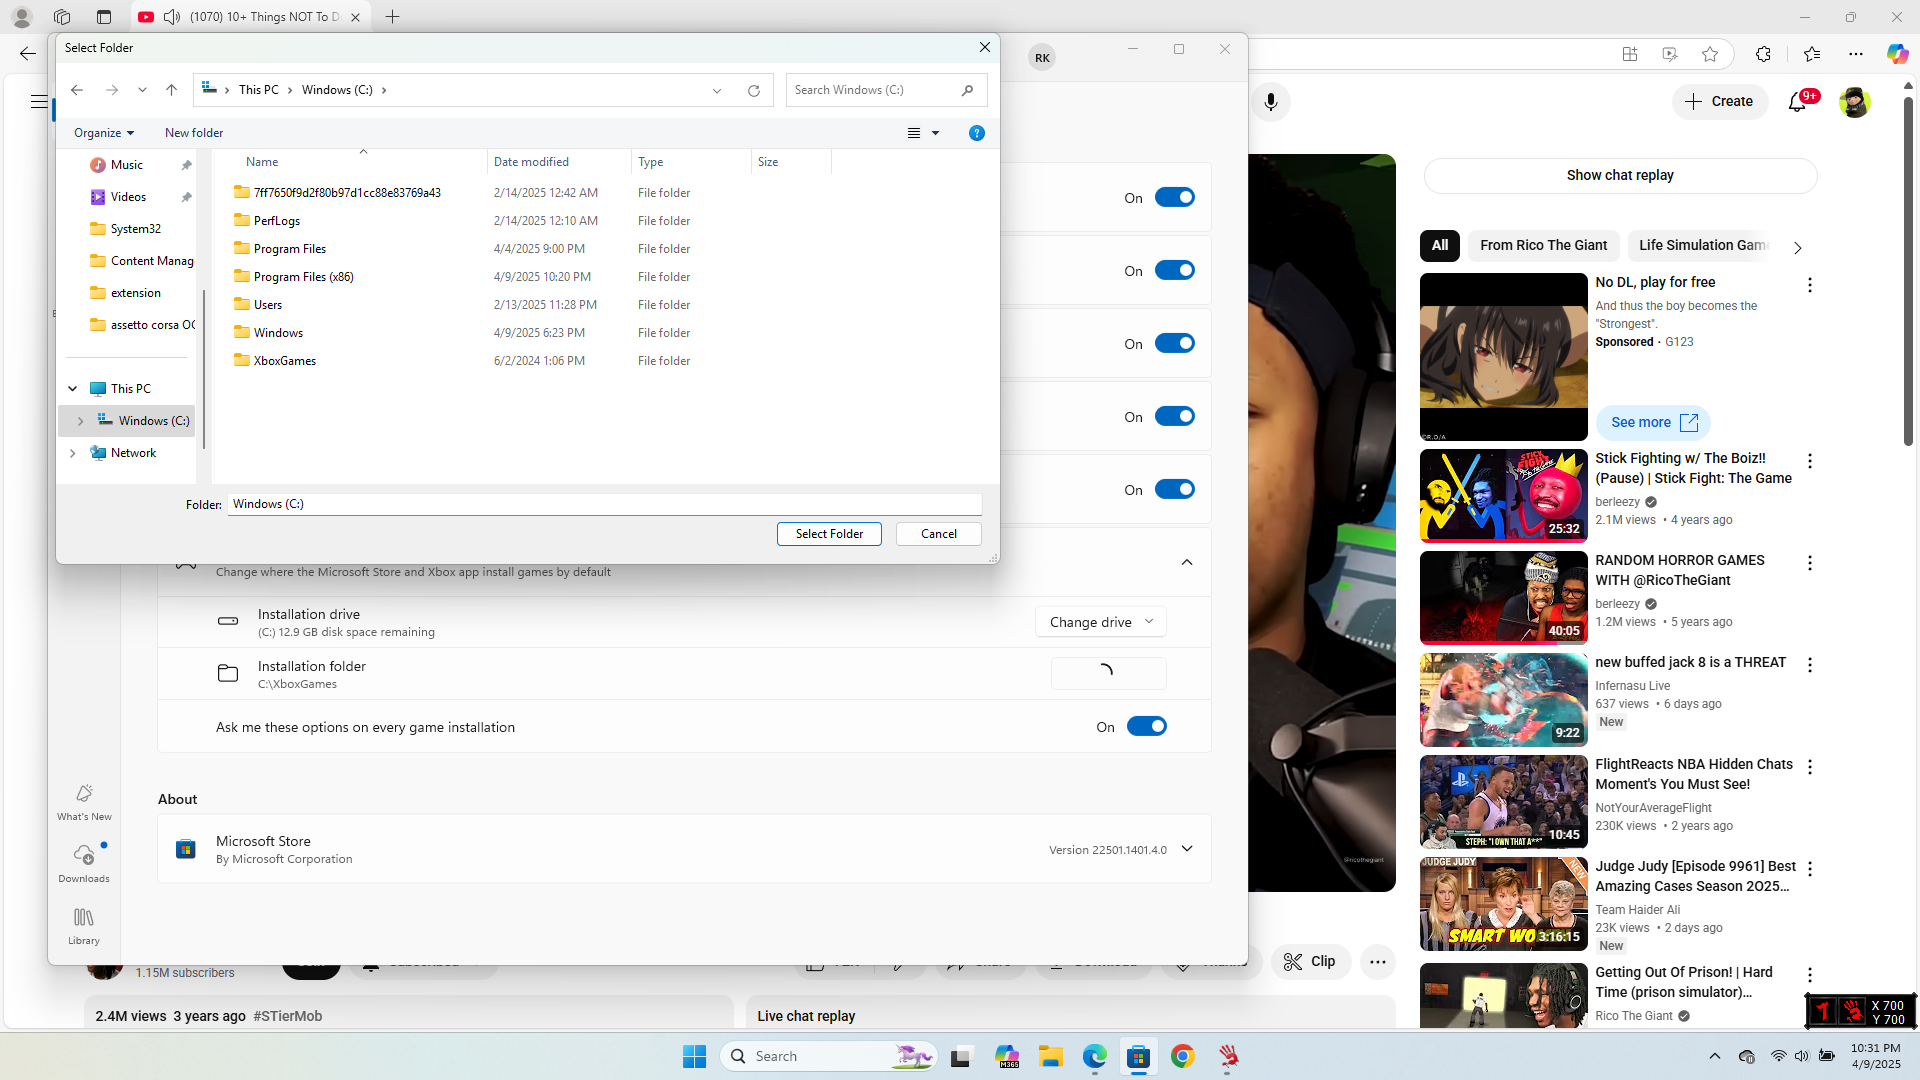
Task: Select Videos in navigation pane
Action: (128, 197)
